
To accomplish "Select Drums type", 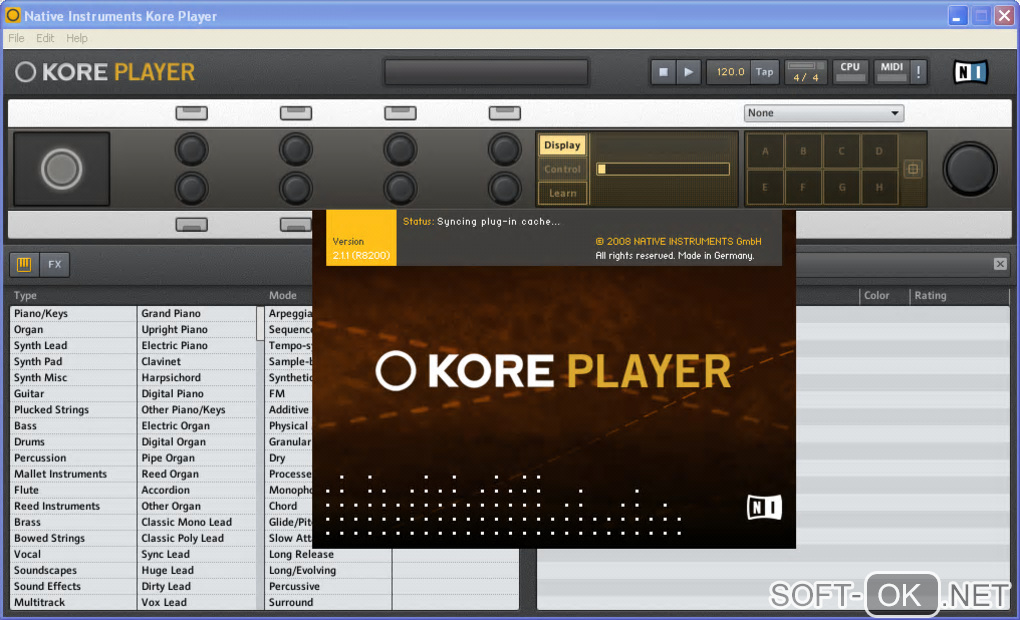I will [x=73, y=442].
